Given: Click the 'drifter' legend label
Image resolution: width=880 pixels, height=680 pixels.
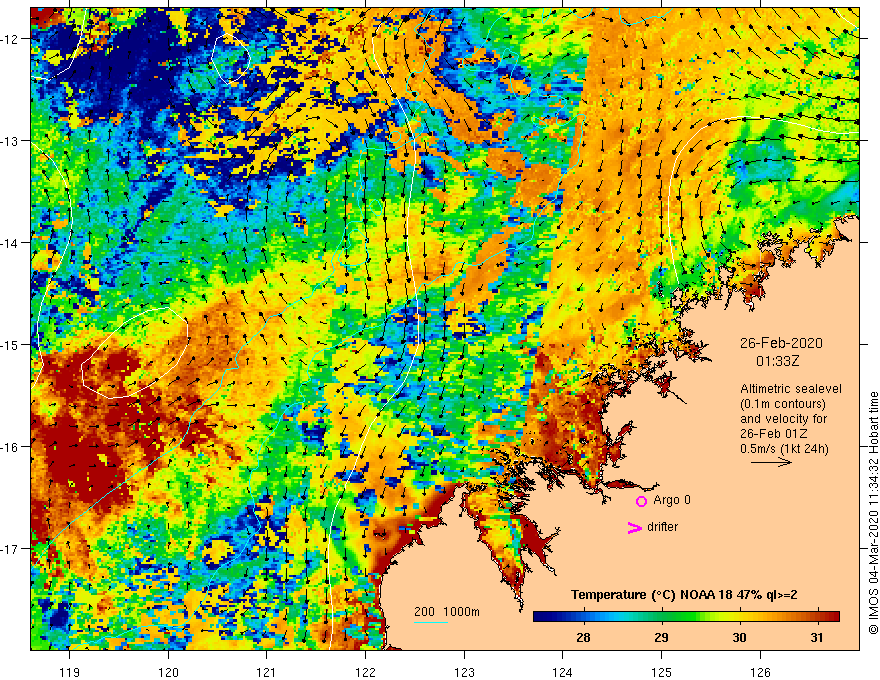Looking at the screenshot, I should [662, 527].
